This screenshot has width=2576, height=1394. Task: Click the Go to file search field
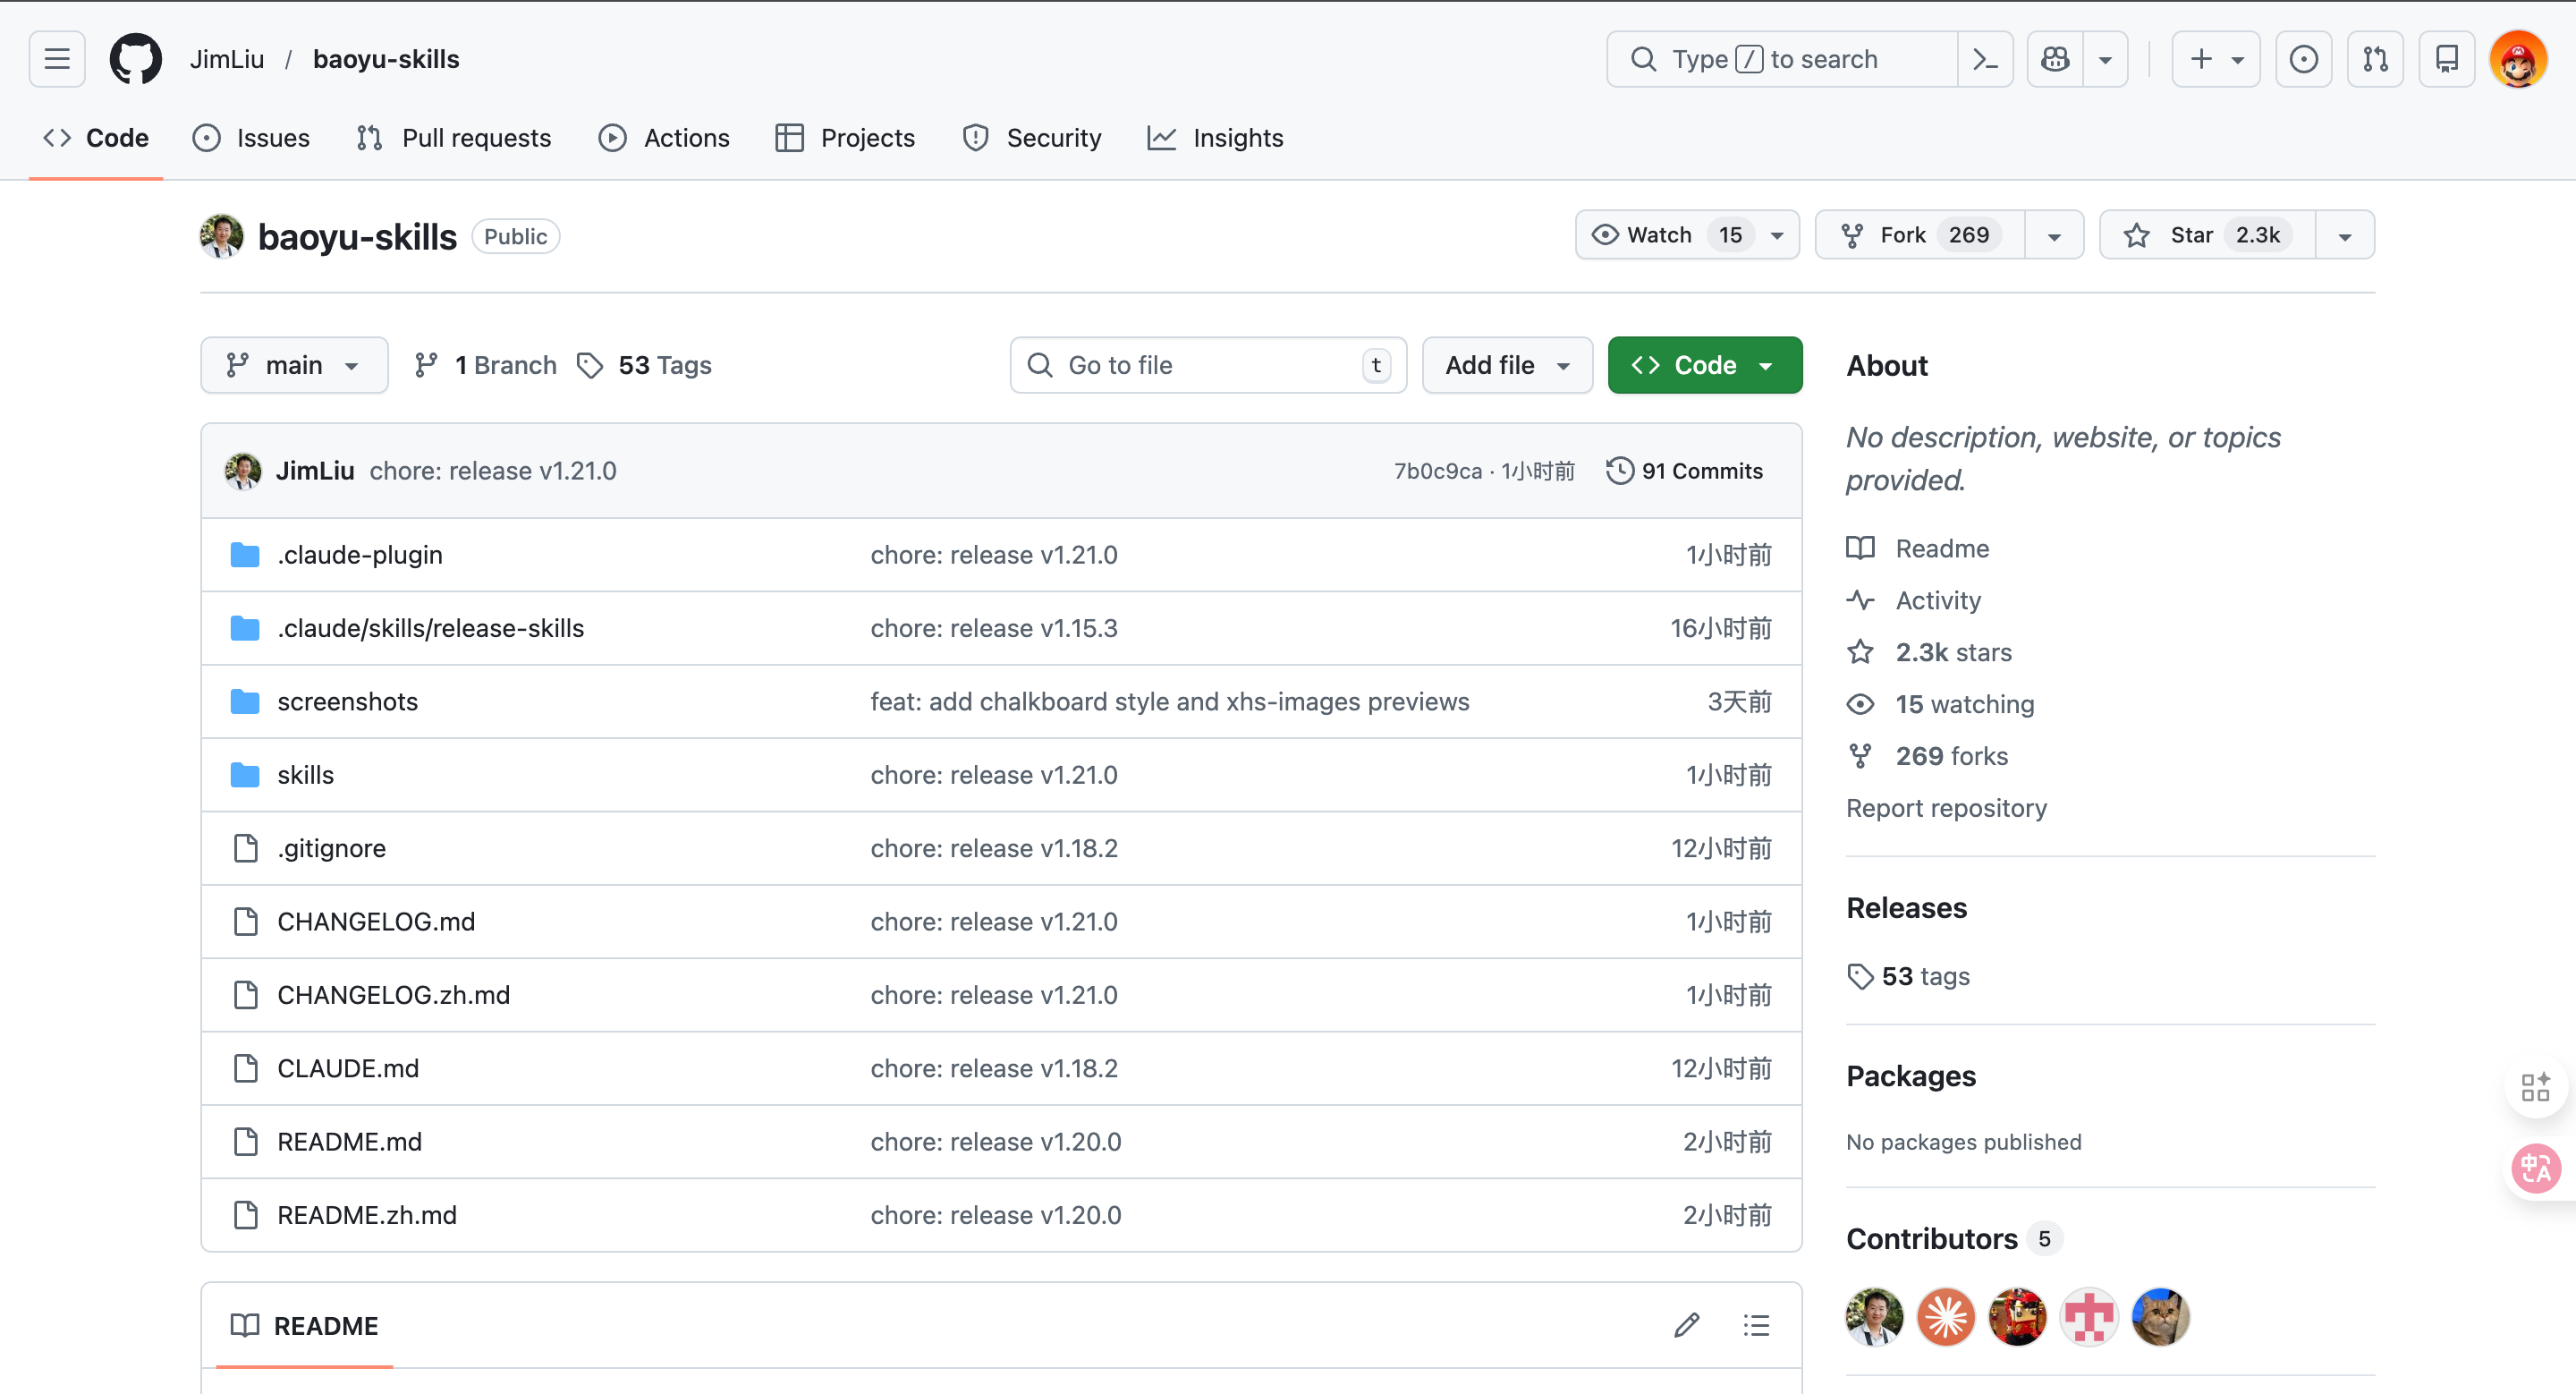tap(1200, 365)
